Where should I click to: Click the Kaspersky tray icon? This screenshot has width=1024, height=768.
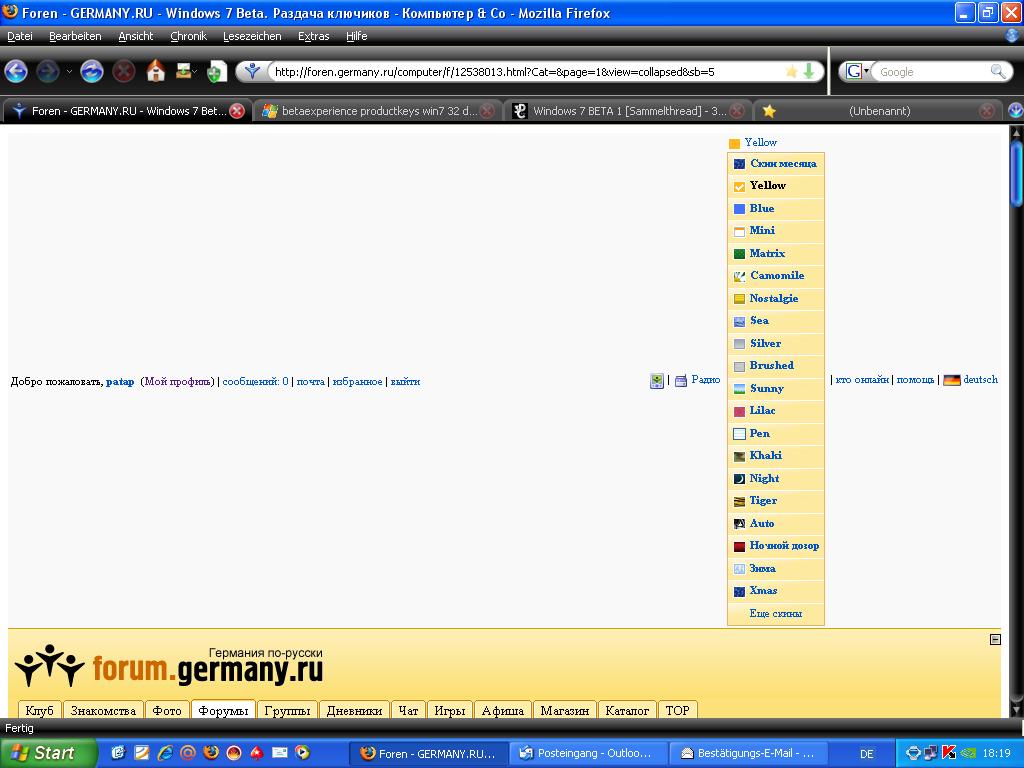point(948,753)
